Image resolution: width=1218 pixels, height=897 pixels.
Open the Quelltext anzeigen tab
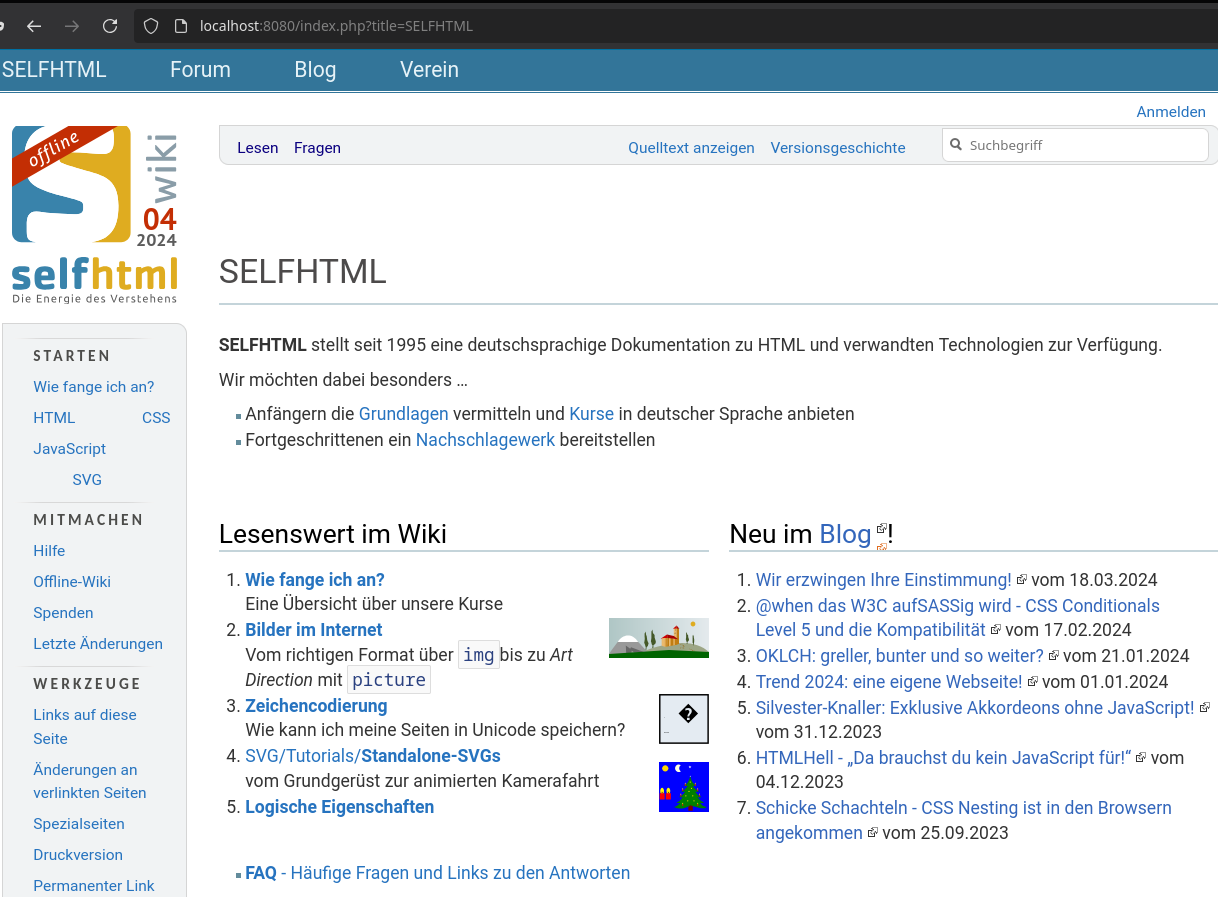[x=691, y=148]
